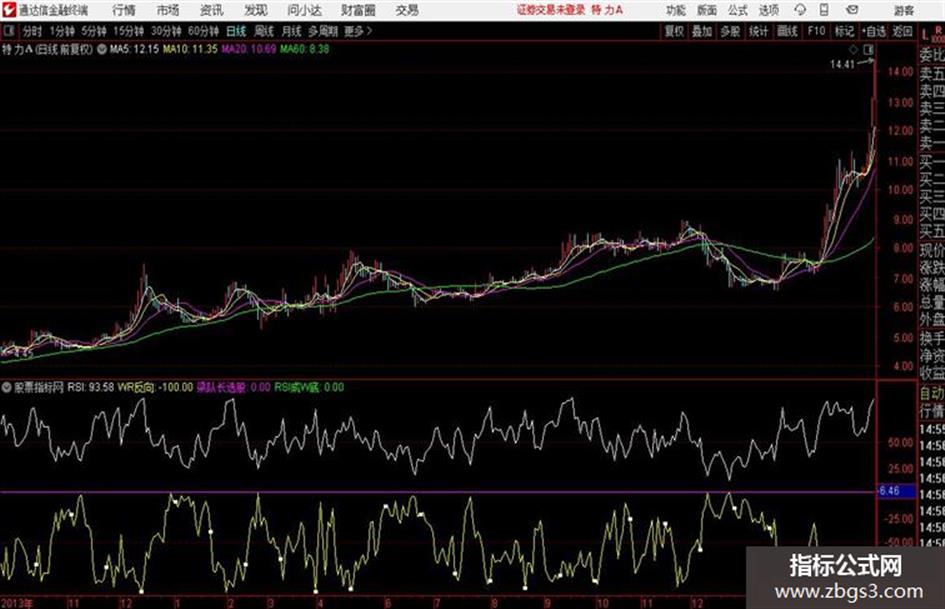Click the L icon above the quote panel

tap(925, 34)
